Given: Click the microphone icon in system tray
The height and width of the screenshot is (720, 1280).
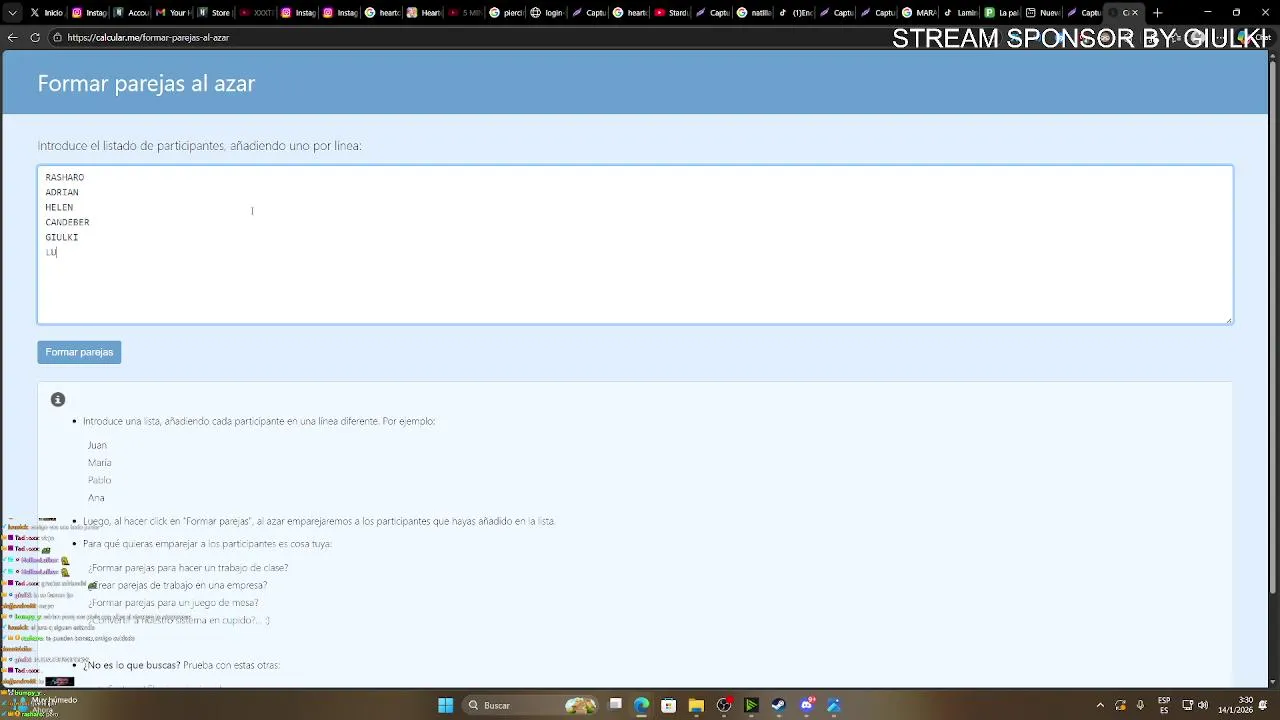Looking at the screenshot, I should 1140,705.
